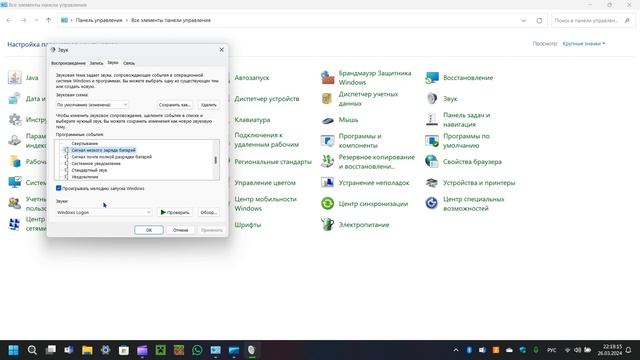The height and width of the screenshot is (360, 640).
Task: Switch to the Запись tab
Action: [96, 63]
